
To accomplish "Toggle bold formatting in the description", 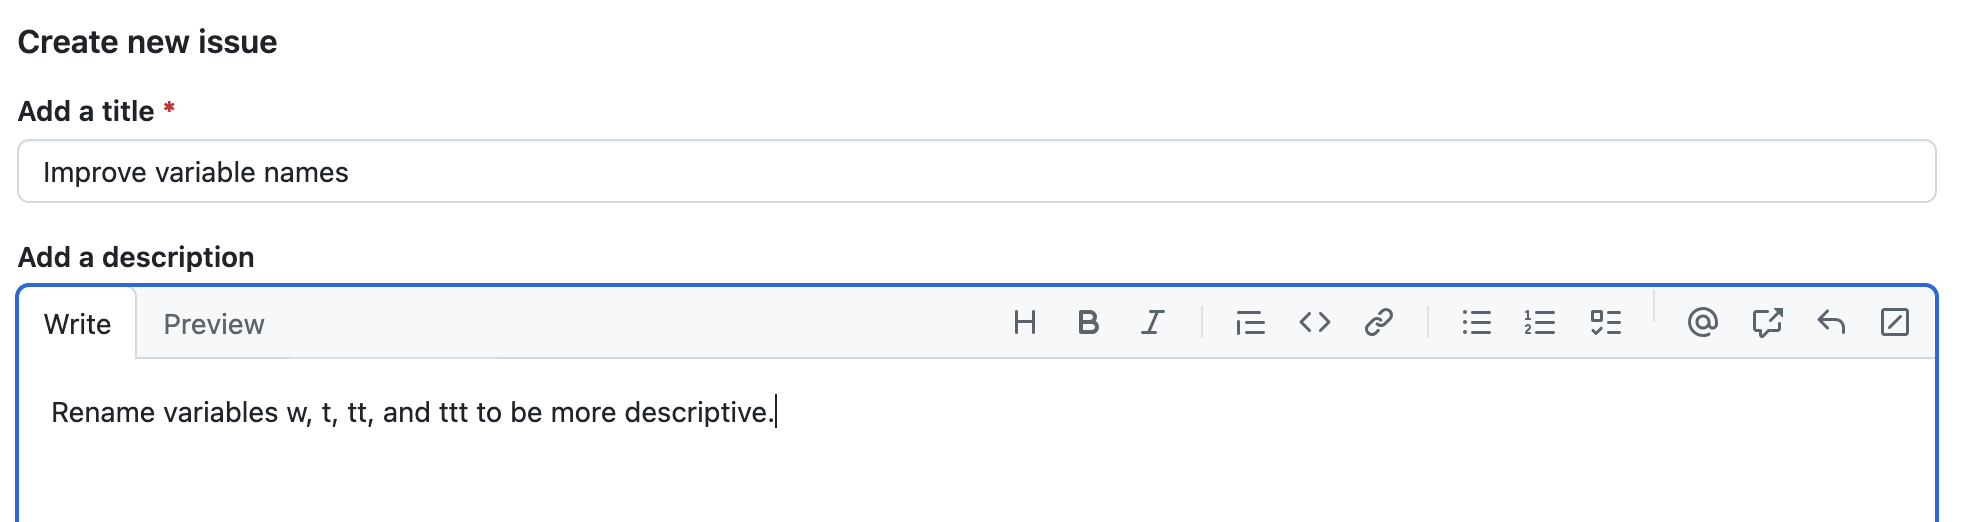I will pyautogui.click(x=1088, y=323).
